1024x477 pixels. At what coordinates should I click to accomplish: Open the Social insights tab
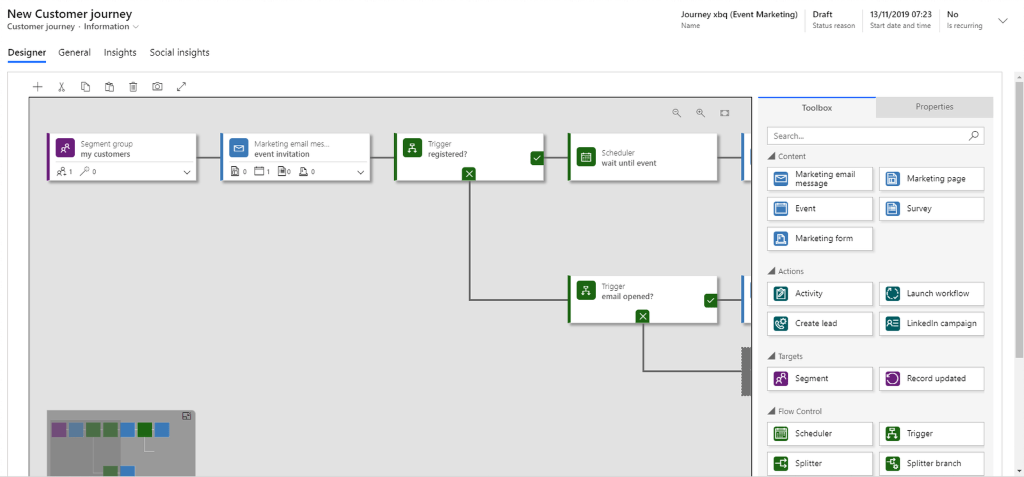180,52
